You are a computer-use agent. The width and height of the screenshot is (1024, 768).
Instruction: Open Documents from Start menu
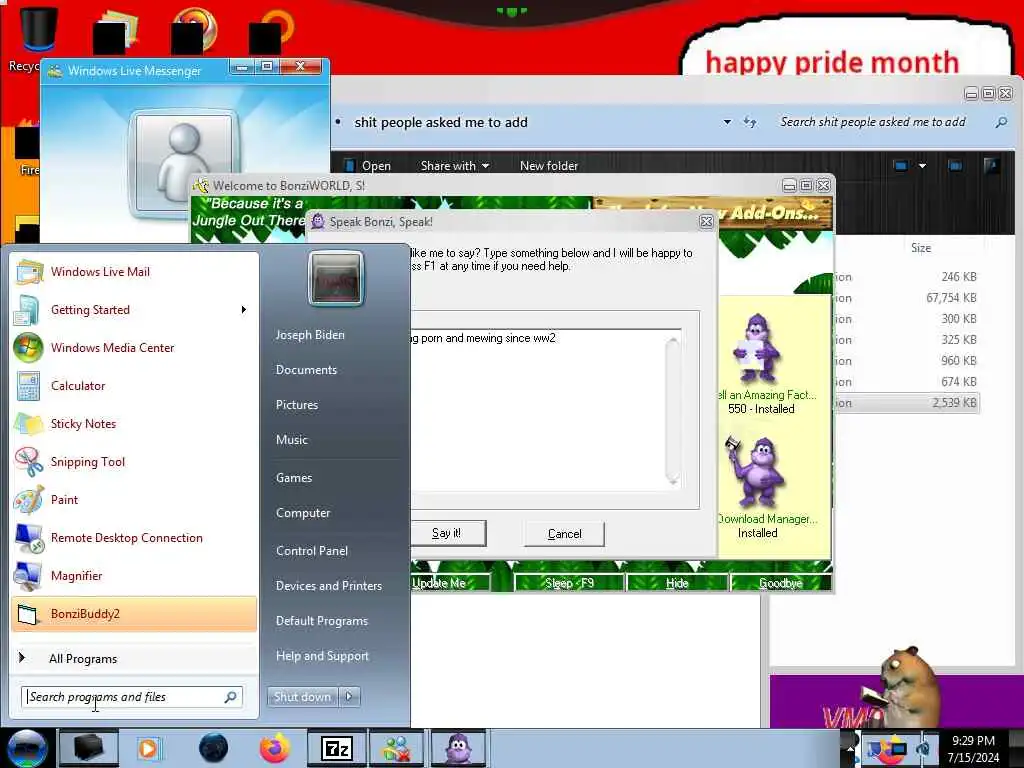[x=306, y=370]
